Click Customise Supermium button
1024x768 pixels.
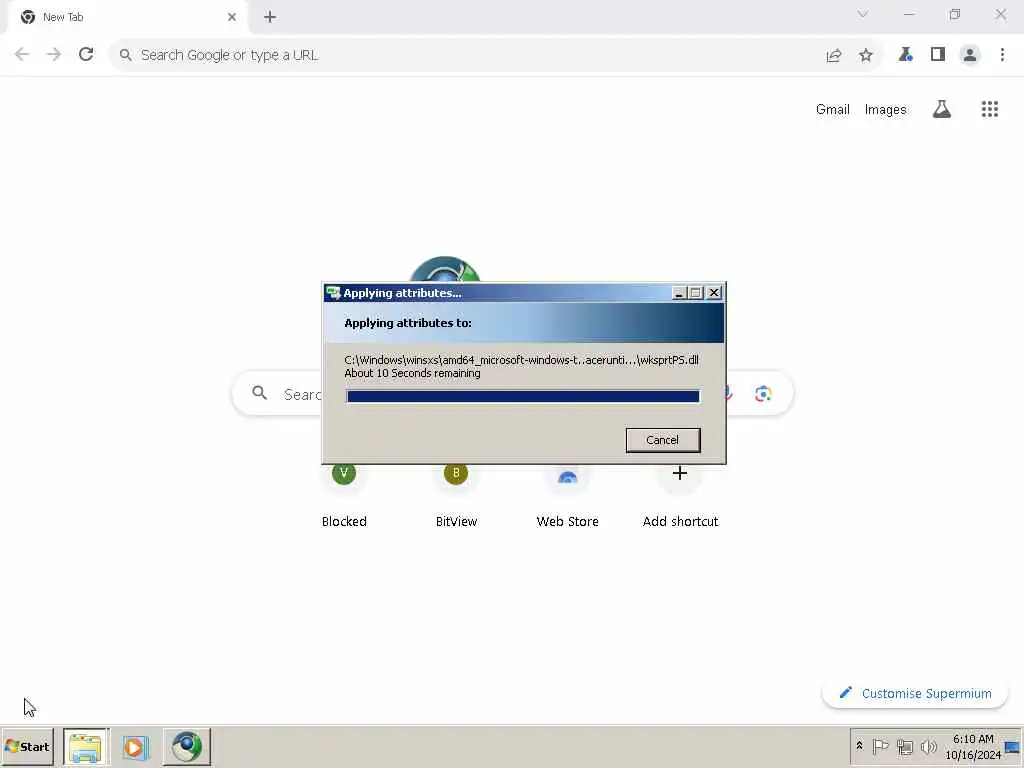pos(915,694)
